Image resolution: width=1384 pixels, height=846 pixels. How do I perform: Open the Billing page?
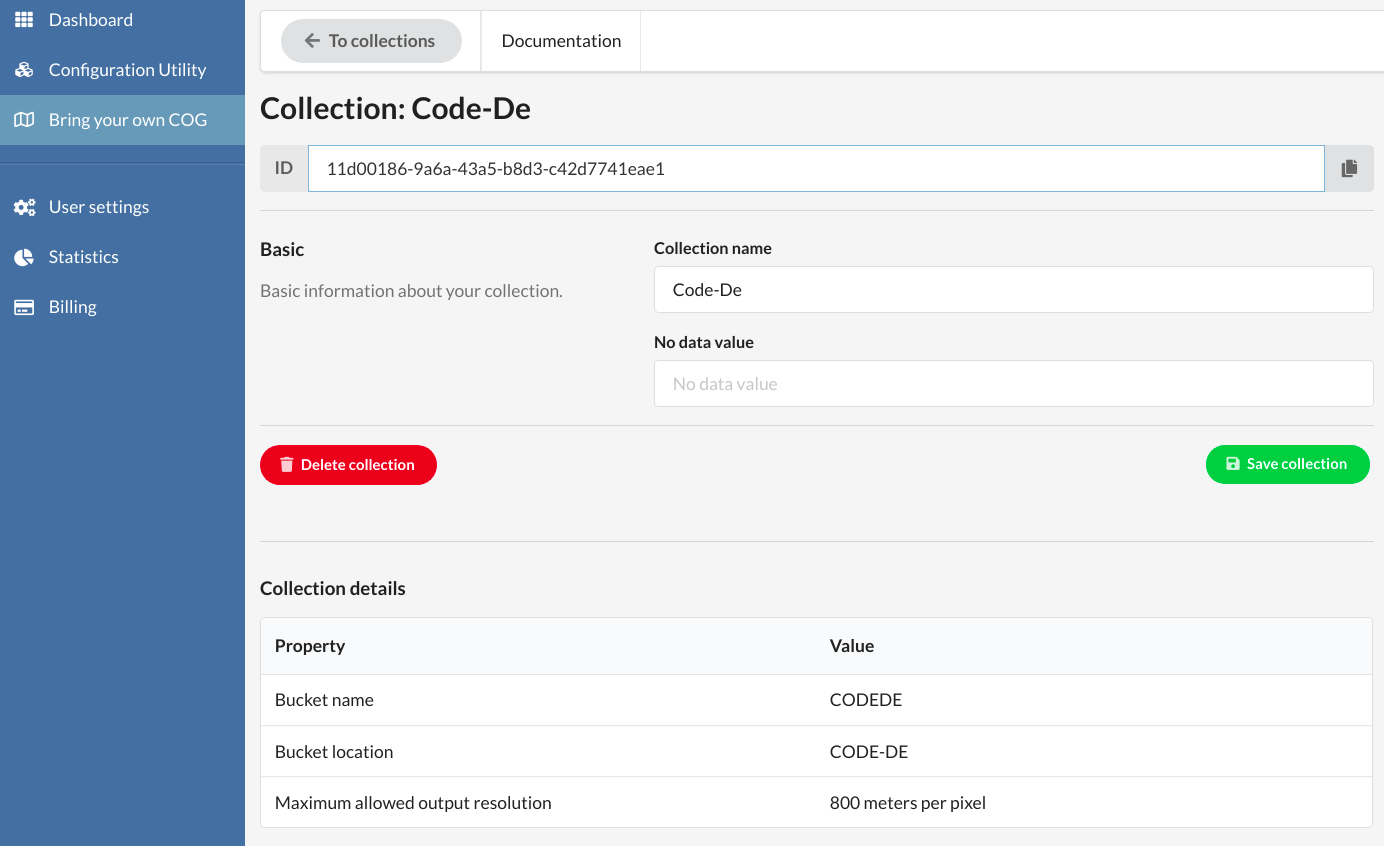coord(122,307)
